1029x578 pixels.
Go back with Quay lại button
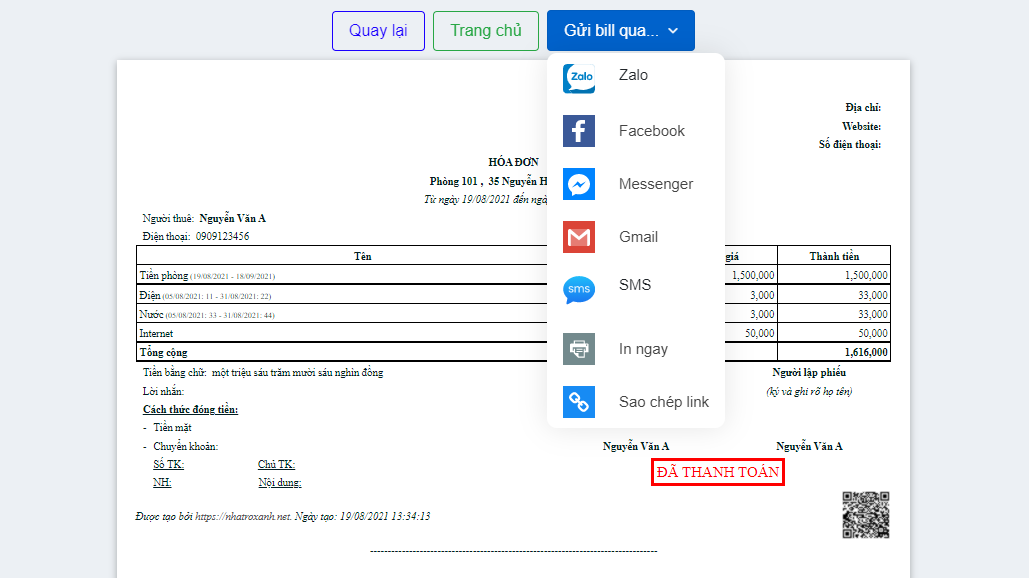pos(378,31)
